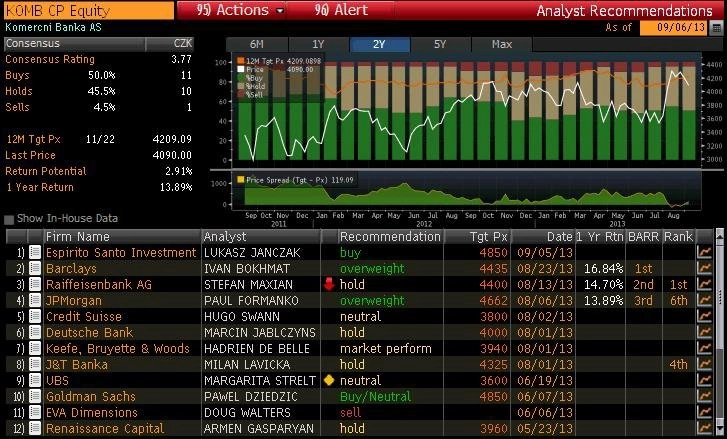Open the Keefe, Bruyette & Woods document icon
Viewport: 727px width, 439px height.
[35, 348]
